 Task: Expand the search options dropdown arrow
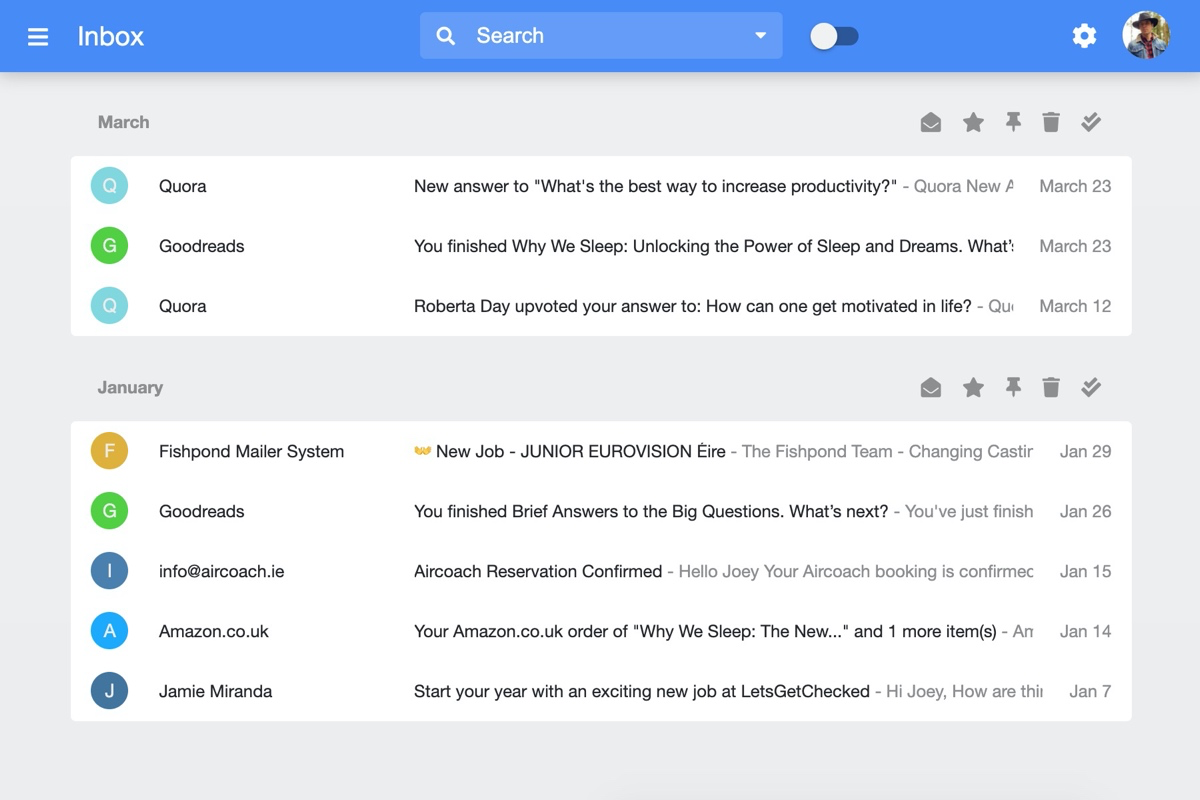760,36
